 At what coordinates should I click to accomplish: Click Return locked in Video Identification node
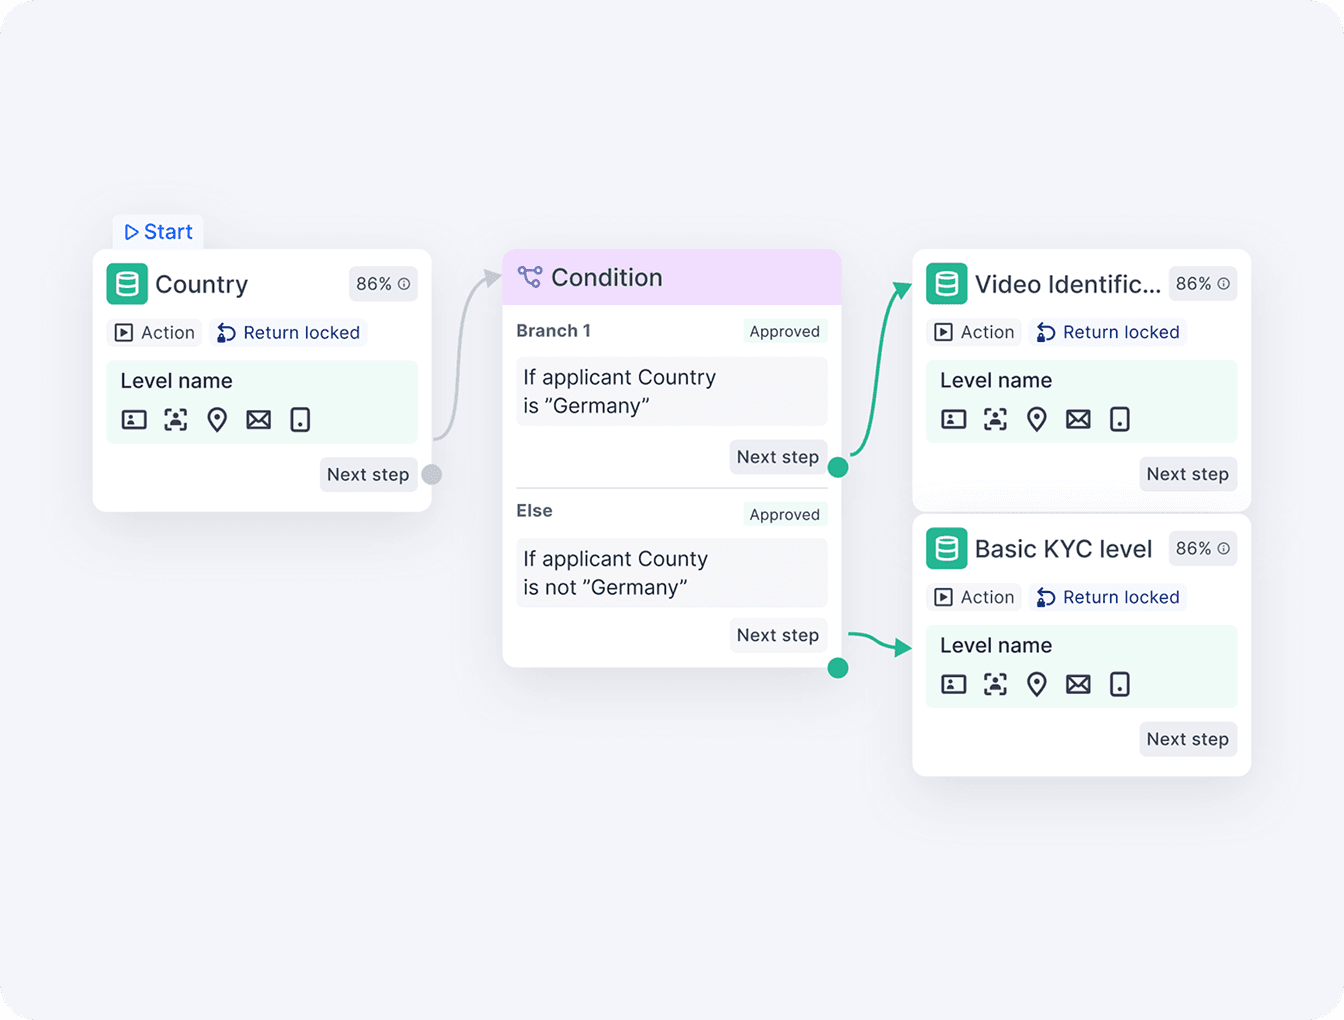click(1109, 332)
